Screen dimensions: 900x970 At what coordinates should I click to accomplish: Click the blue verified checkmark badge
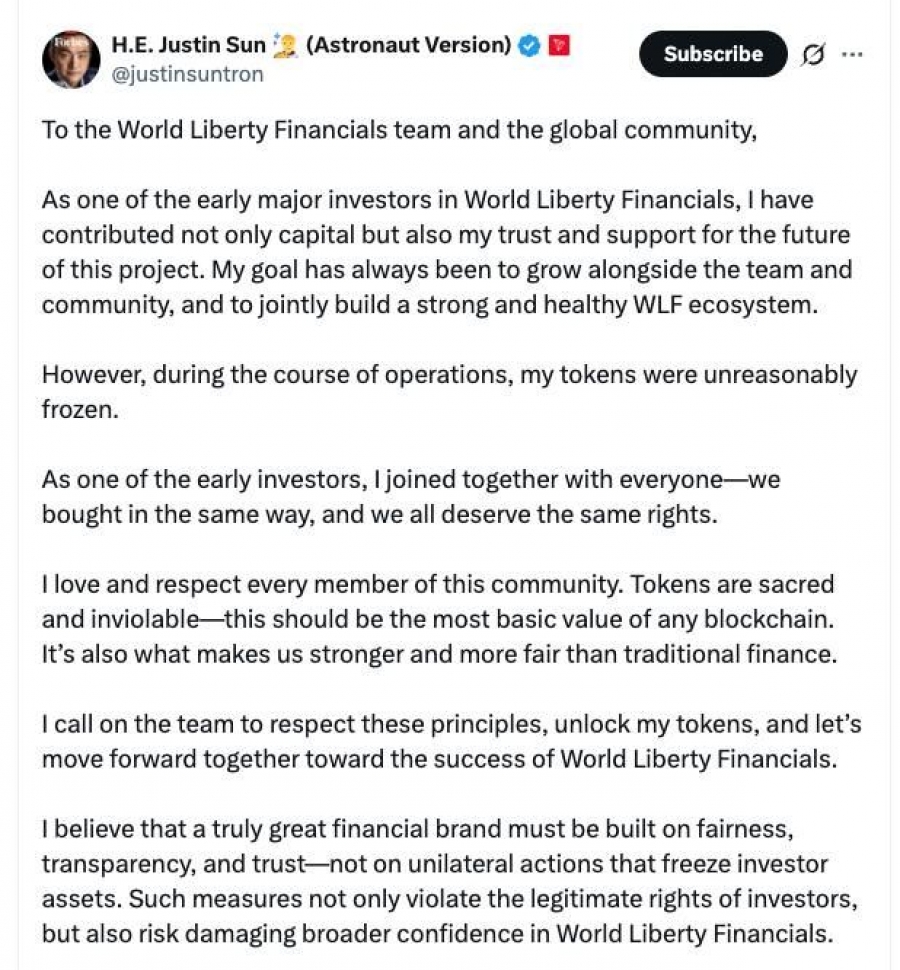pos(531,45)
